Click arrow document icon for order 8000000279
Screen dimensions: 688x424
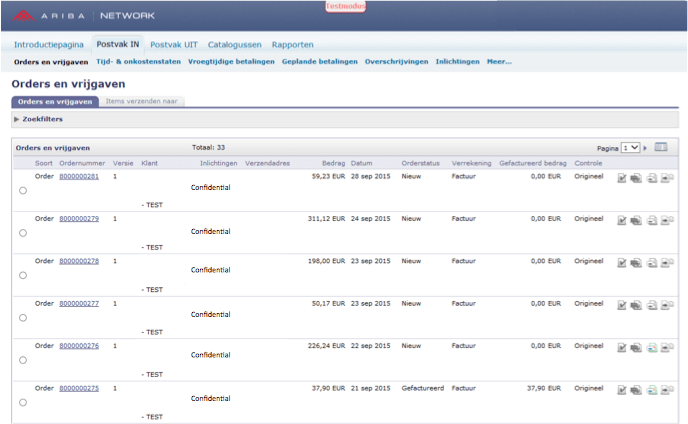coord(667,220)
